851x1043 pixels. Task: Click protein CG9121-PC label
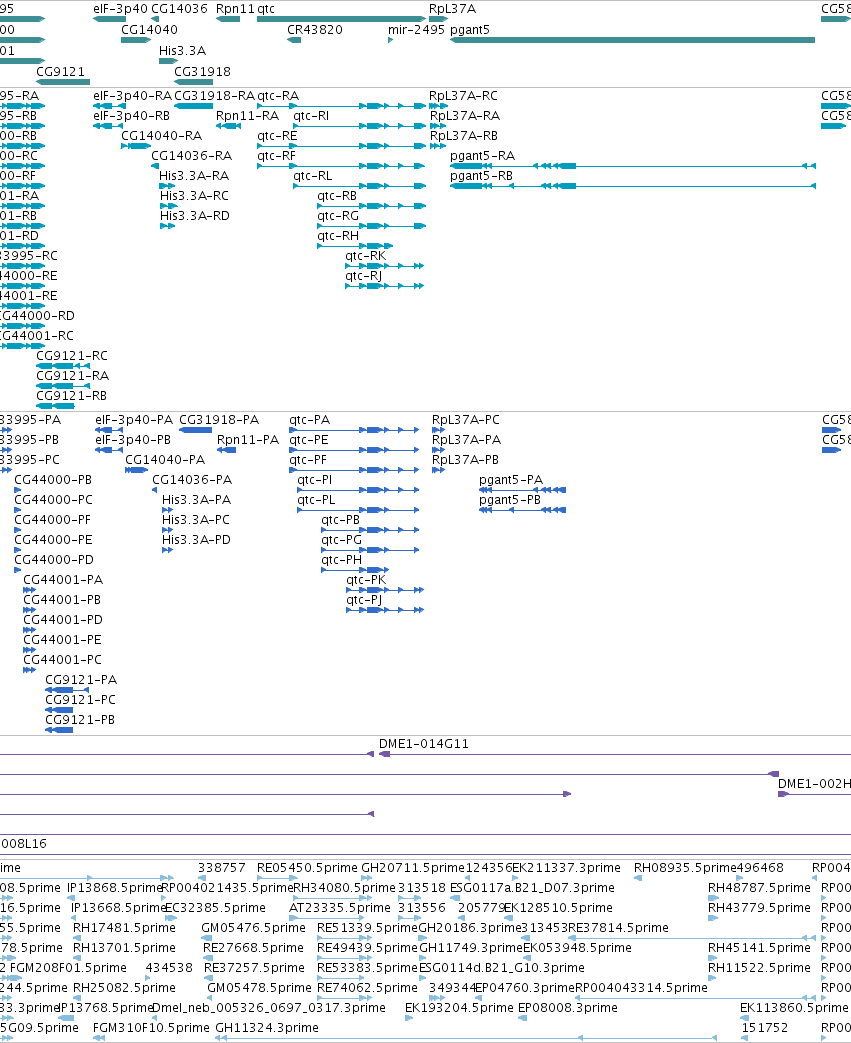(x=81, y=700)
